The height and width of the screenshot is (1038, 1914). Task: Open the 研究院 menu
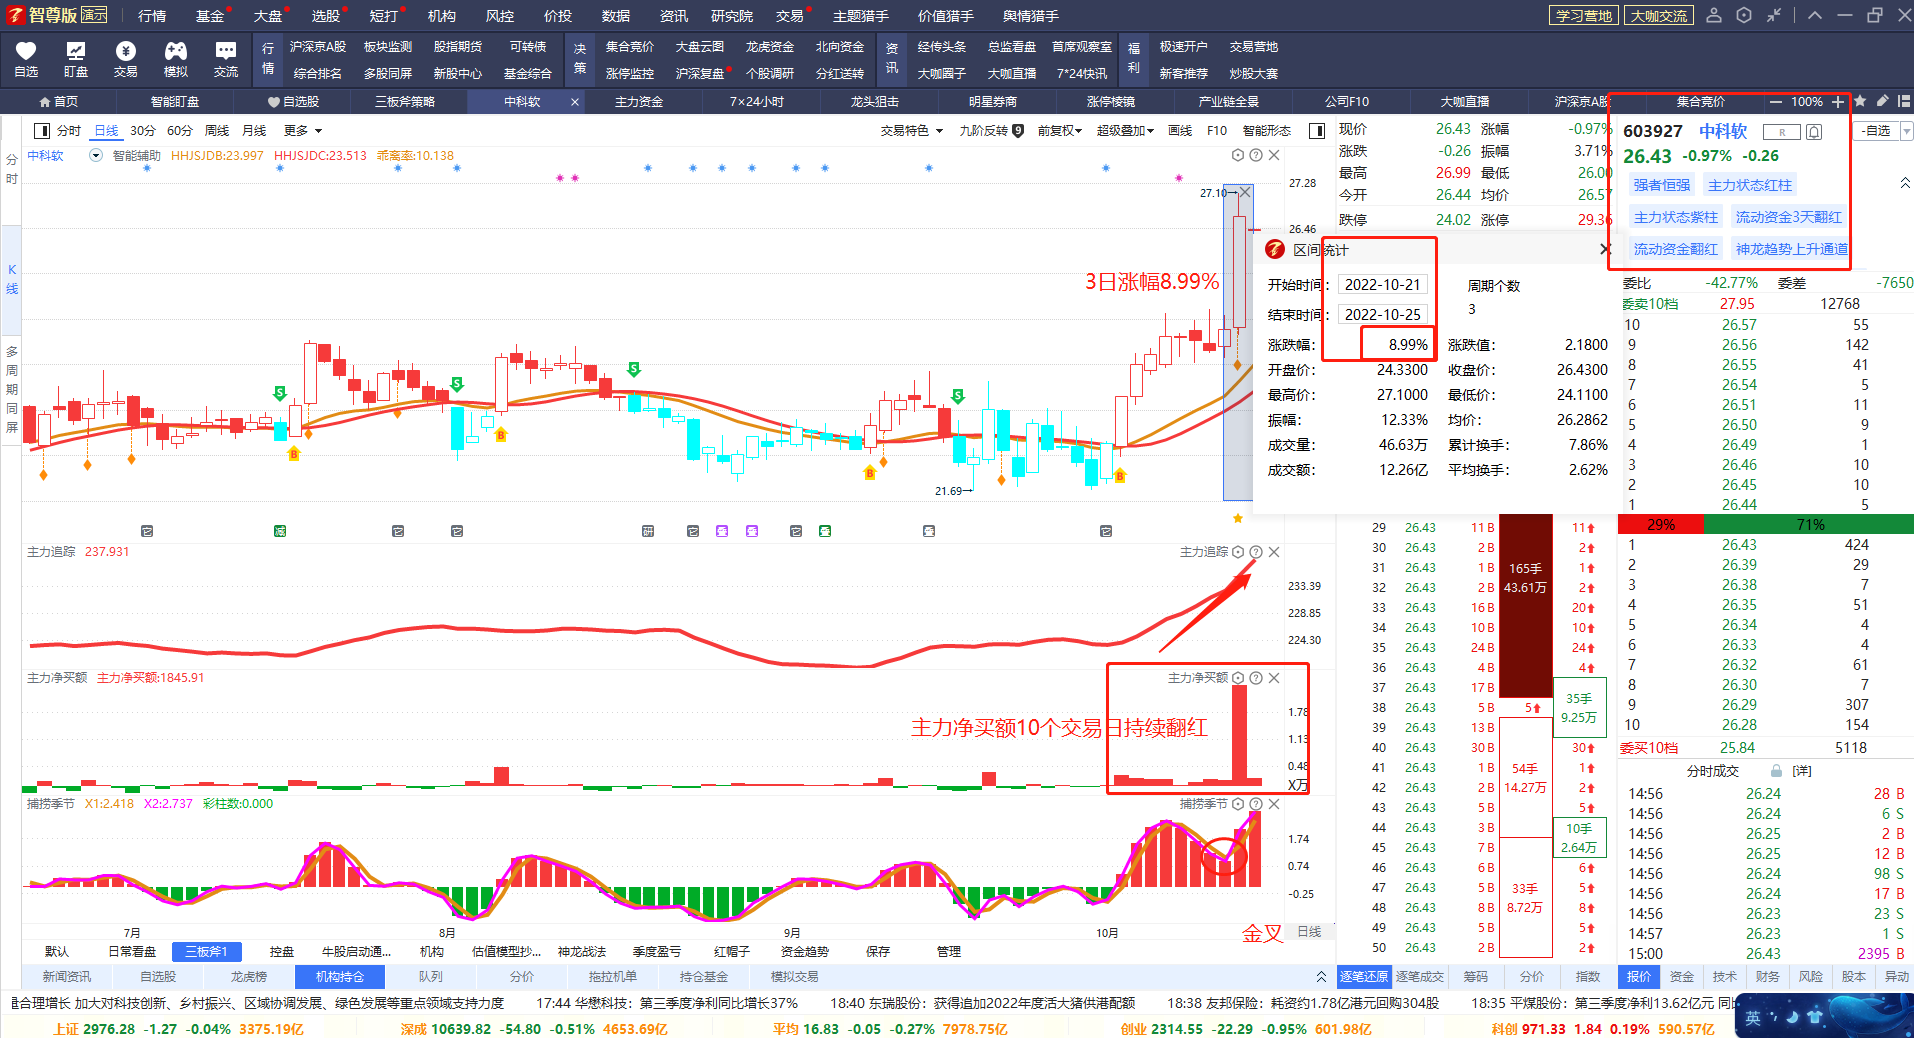pyautogui.click(x=732, y=16)
